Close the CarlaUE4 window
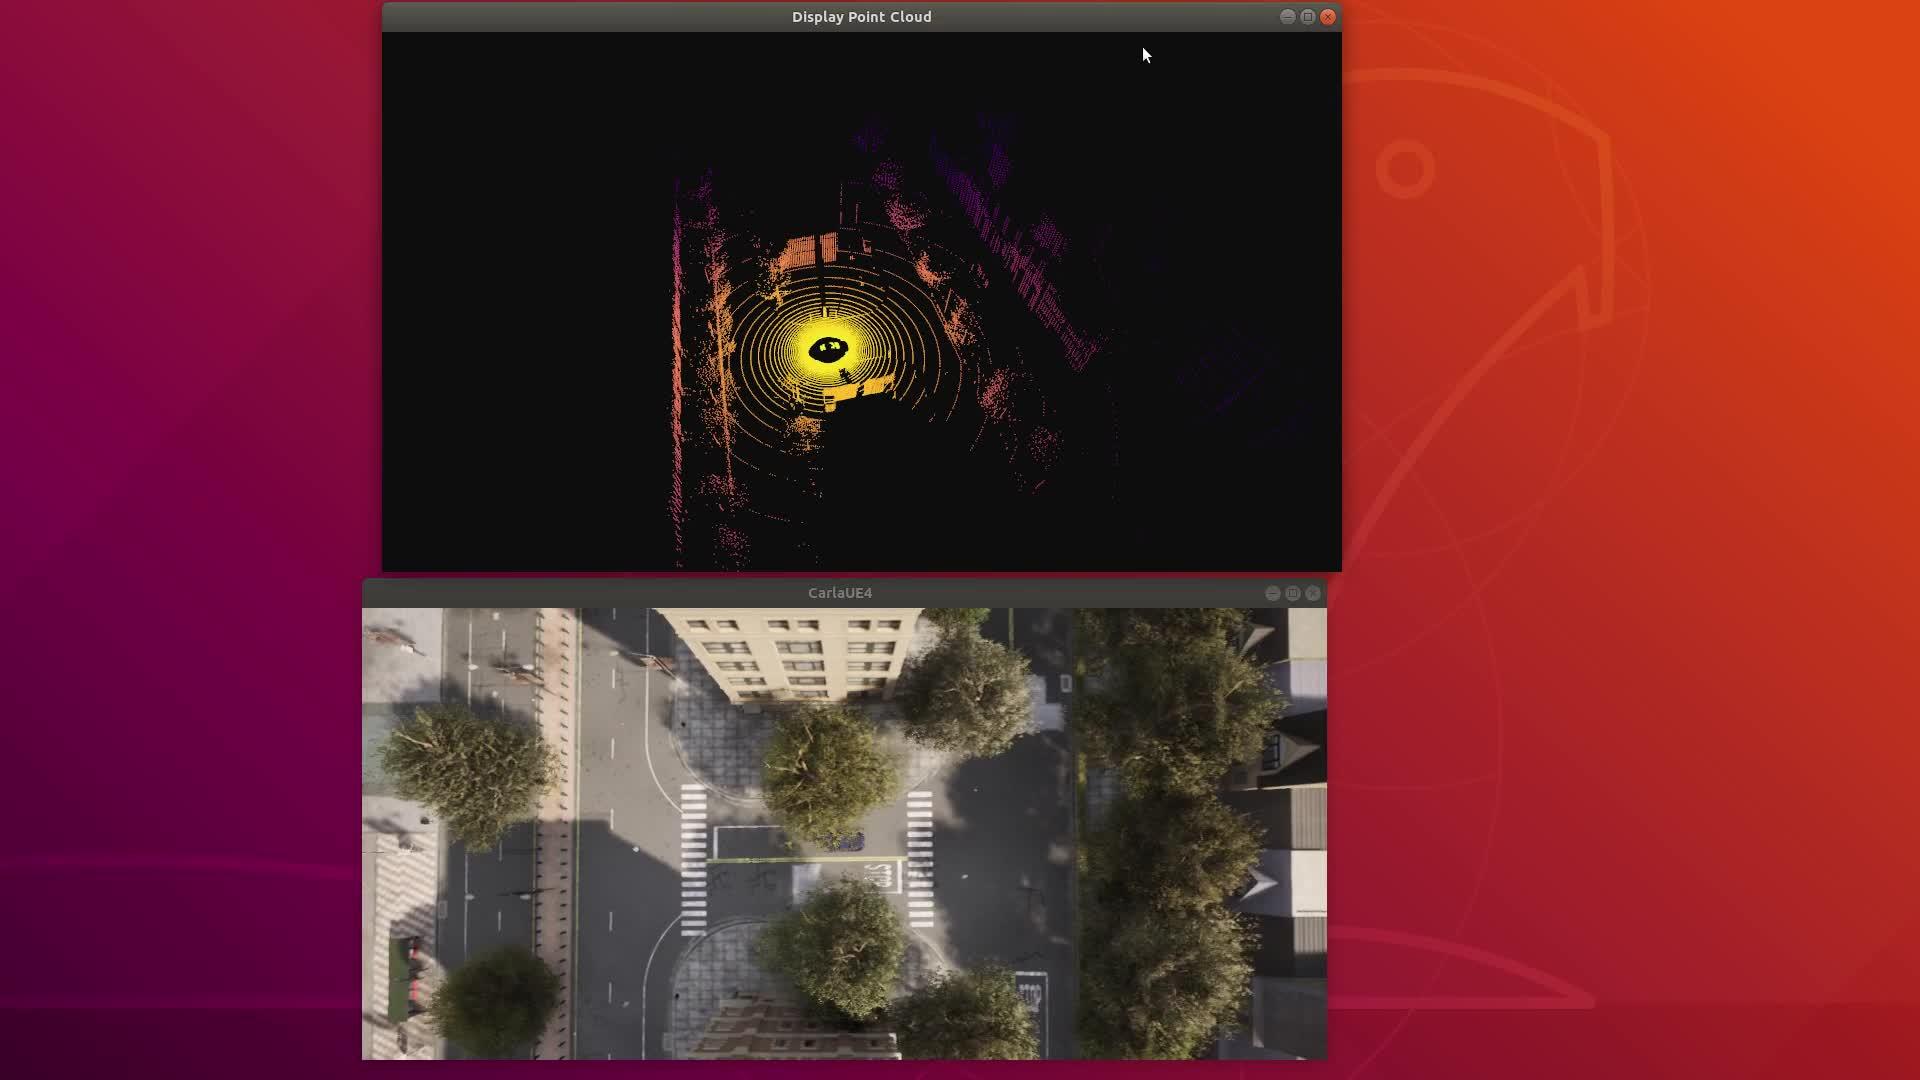This screenshot has width=1920, height=1080. point(1313,593)
